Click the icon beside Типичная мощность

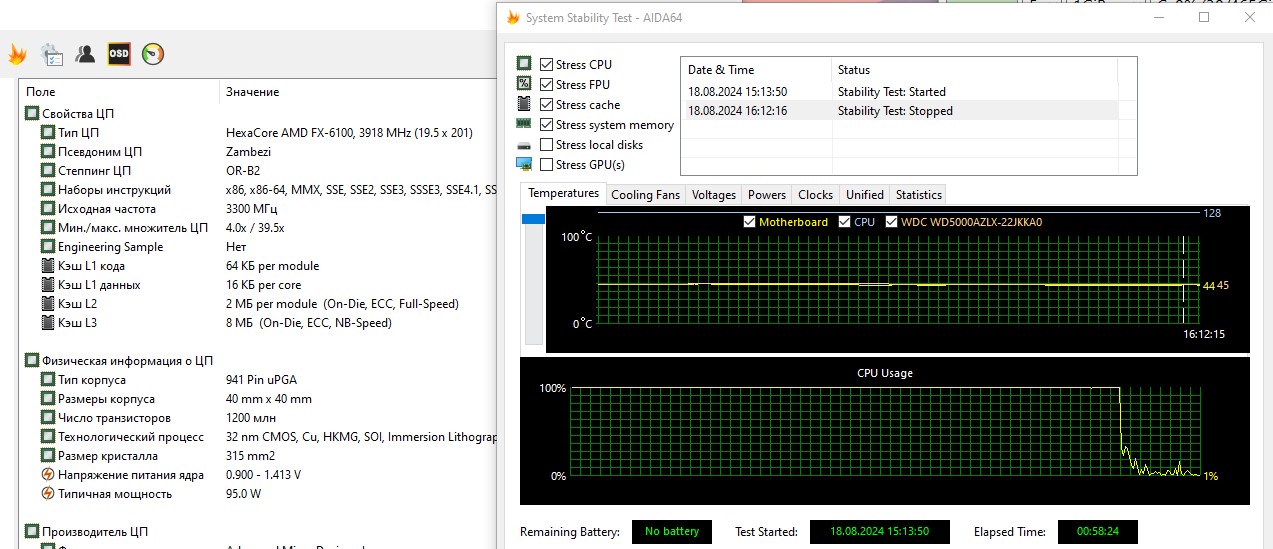tap(48, 494)
